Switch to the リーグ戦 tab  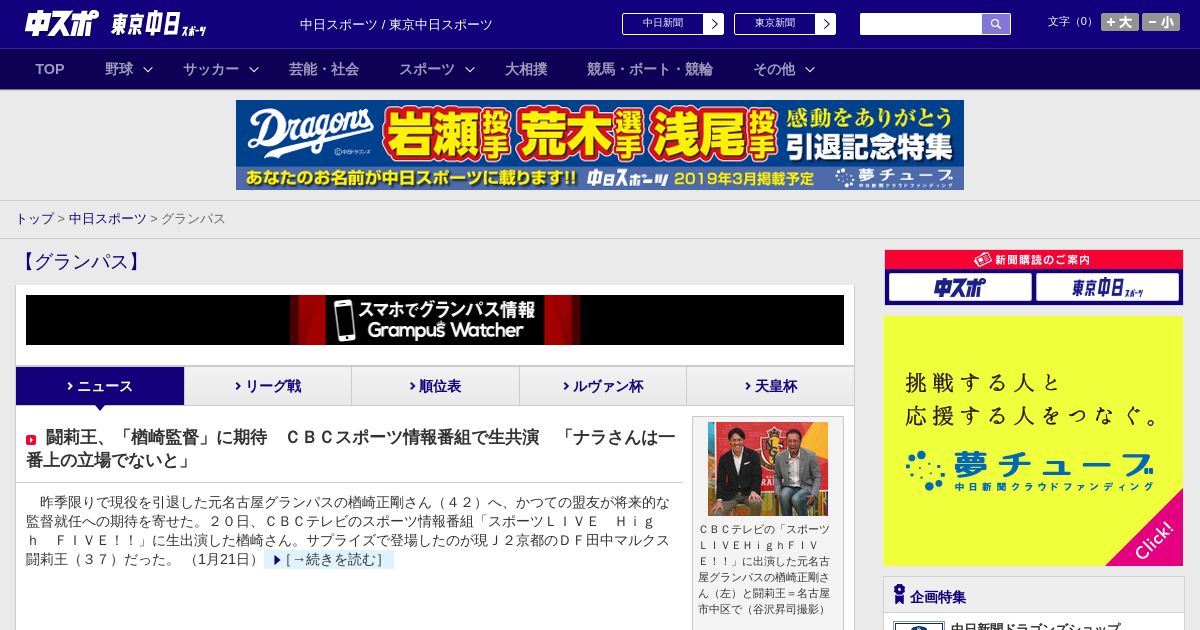tap(268, 386)
